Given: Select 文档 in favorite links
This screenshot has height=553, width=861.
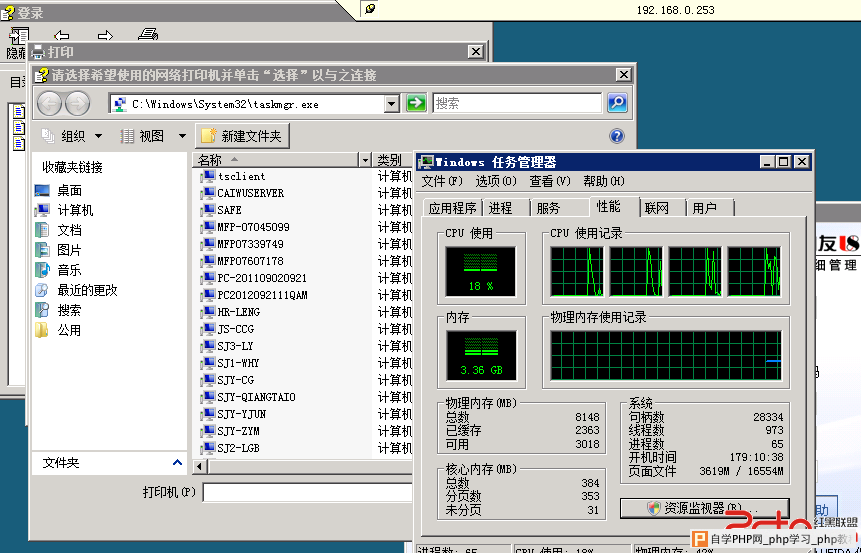Looking at the screenshot, I should tap(58, 230).
